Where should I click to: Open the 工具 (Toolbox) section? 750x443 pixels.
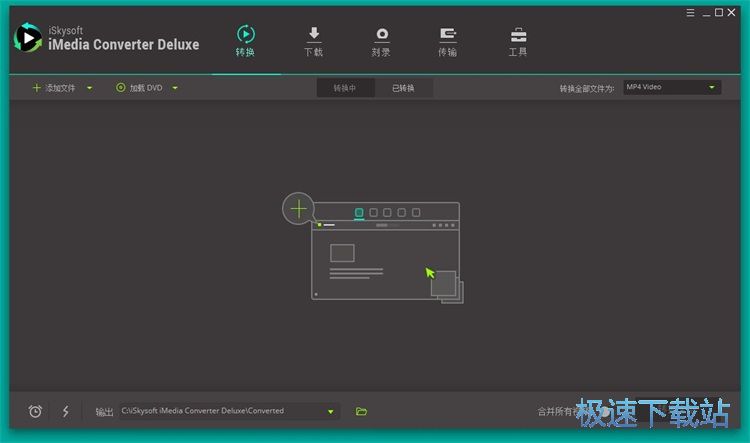point(518,42)
